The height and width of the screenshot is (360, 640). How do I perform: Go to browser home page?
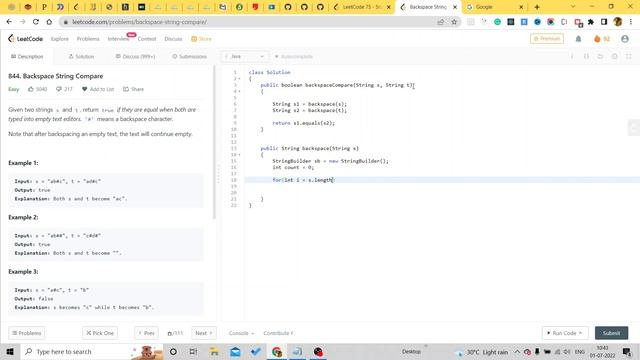pyautogui.click(x=49, y=22)
